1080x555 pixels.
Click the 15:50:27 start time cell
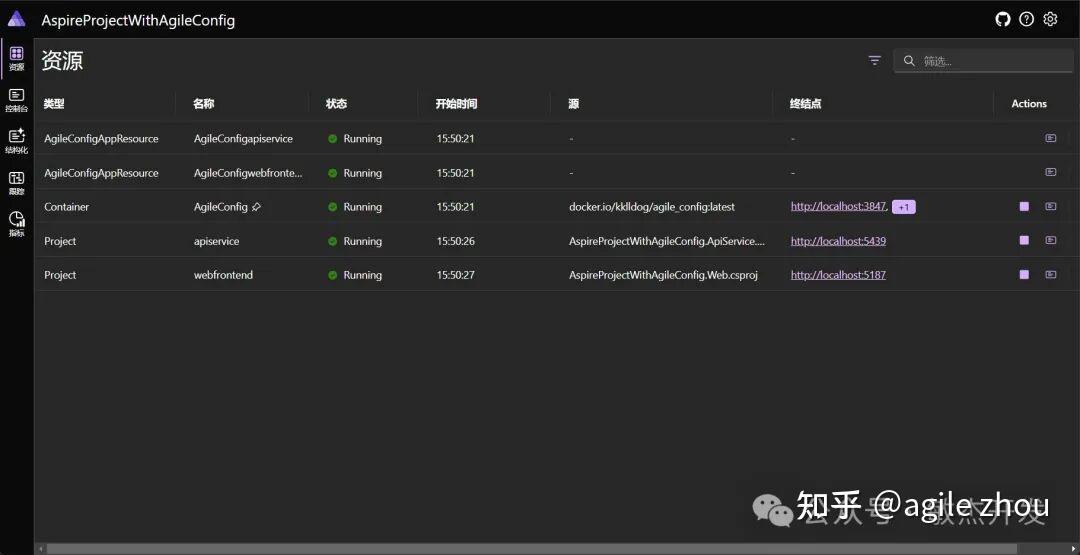coord(455,275)
